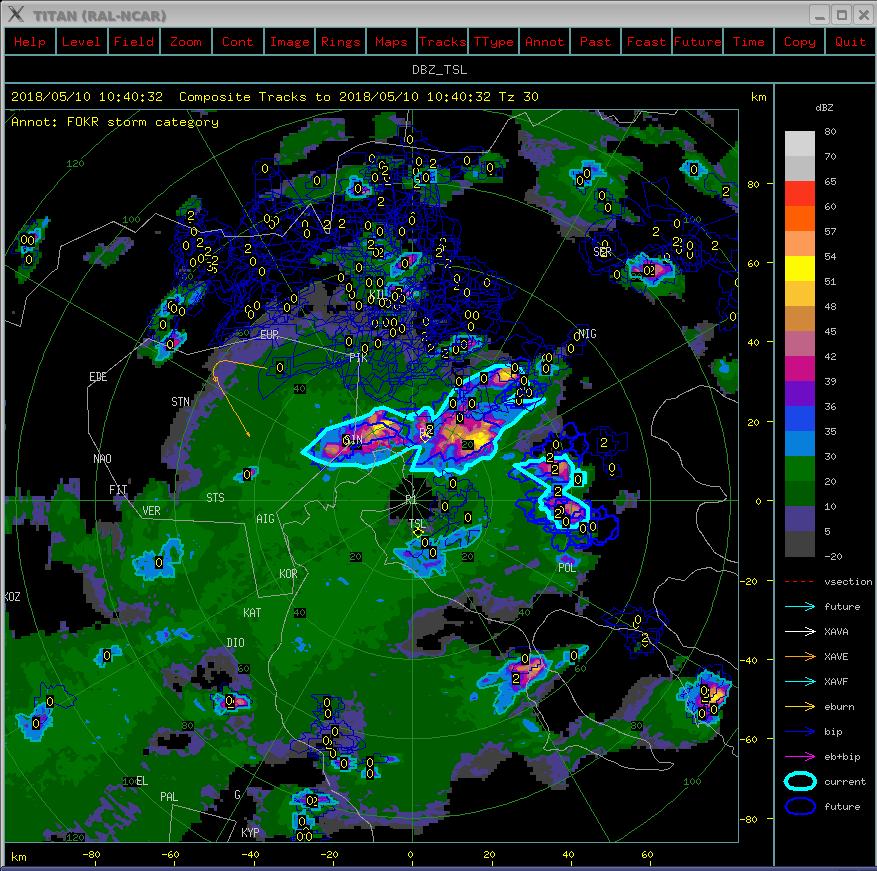Click the STS station label
The image size is (877, 871).
[215, 497]
